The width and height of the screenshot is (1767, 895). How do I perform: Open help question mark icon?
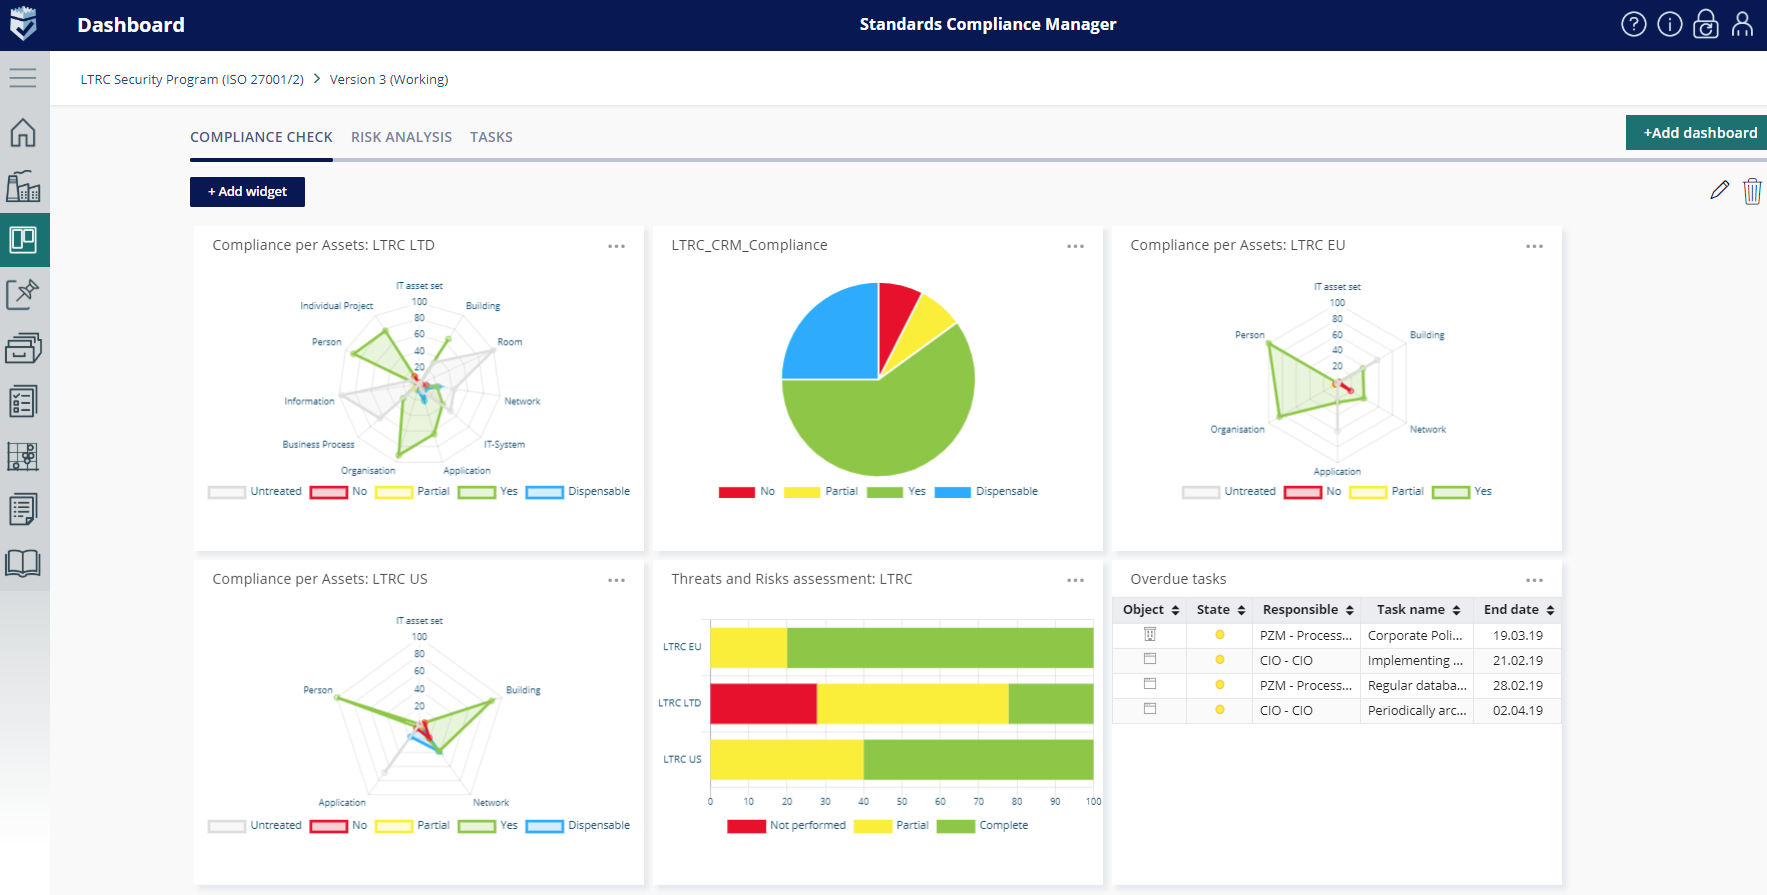point(1634,24)
